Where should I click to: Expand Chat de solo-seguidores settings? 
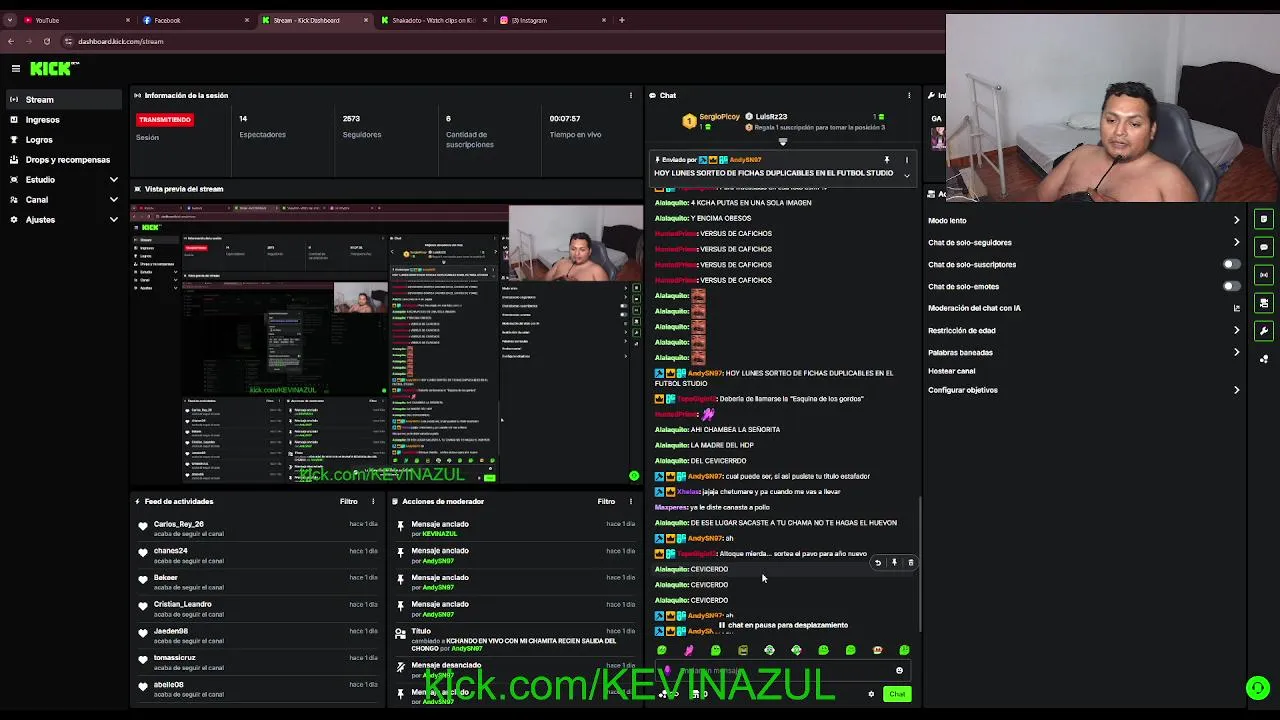click(x=1236, y=242)
